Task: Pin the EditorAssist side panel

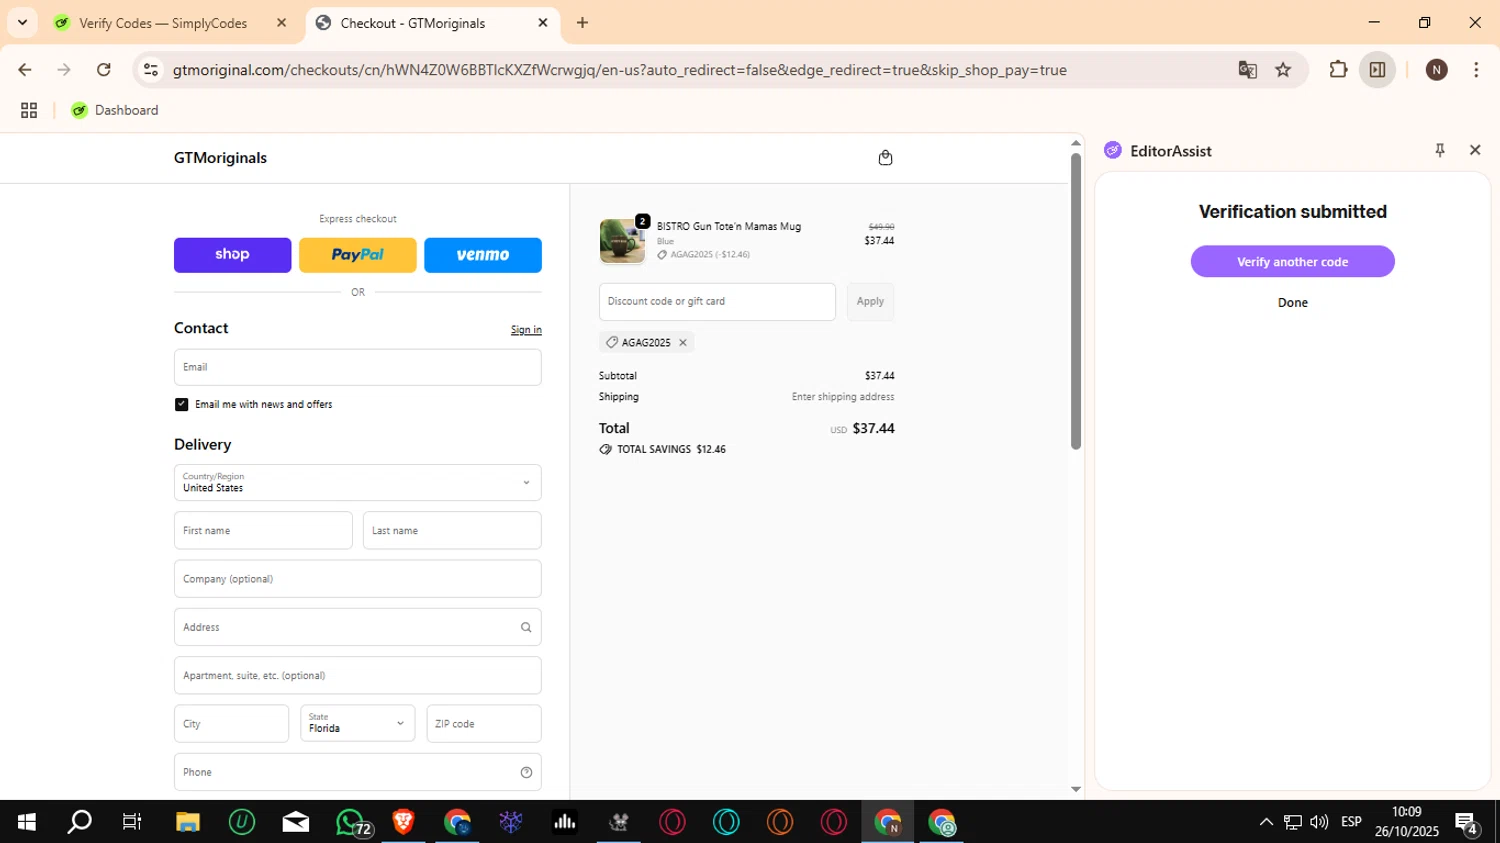Action: point(1440,151)
